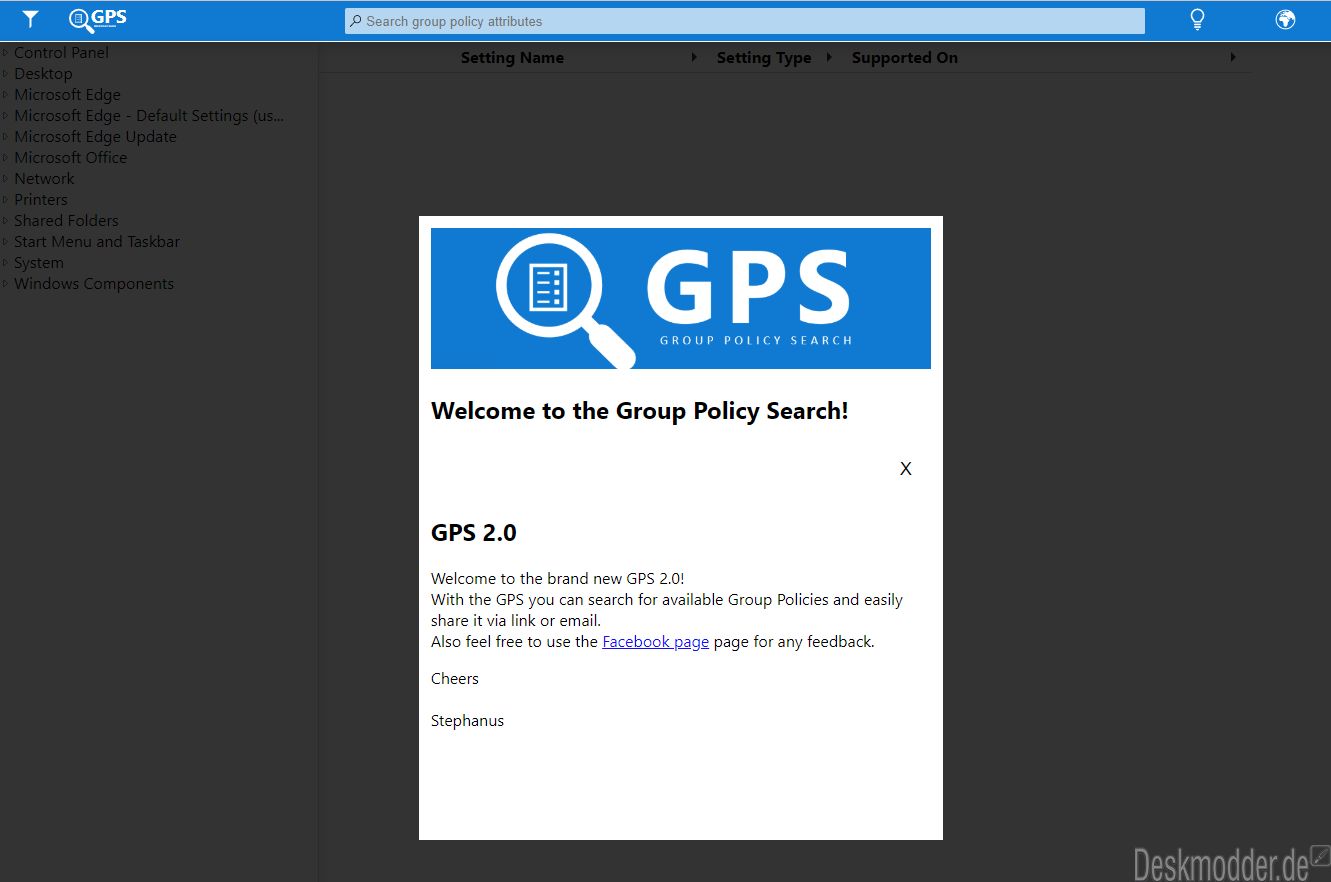
Task: Click the 'Cheers' text
Action: [x=455, y=679]
